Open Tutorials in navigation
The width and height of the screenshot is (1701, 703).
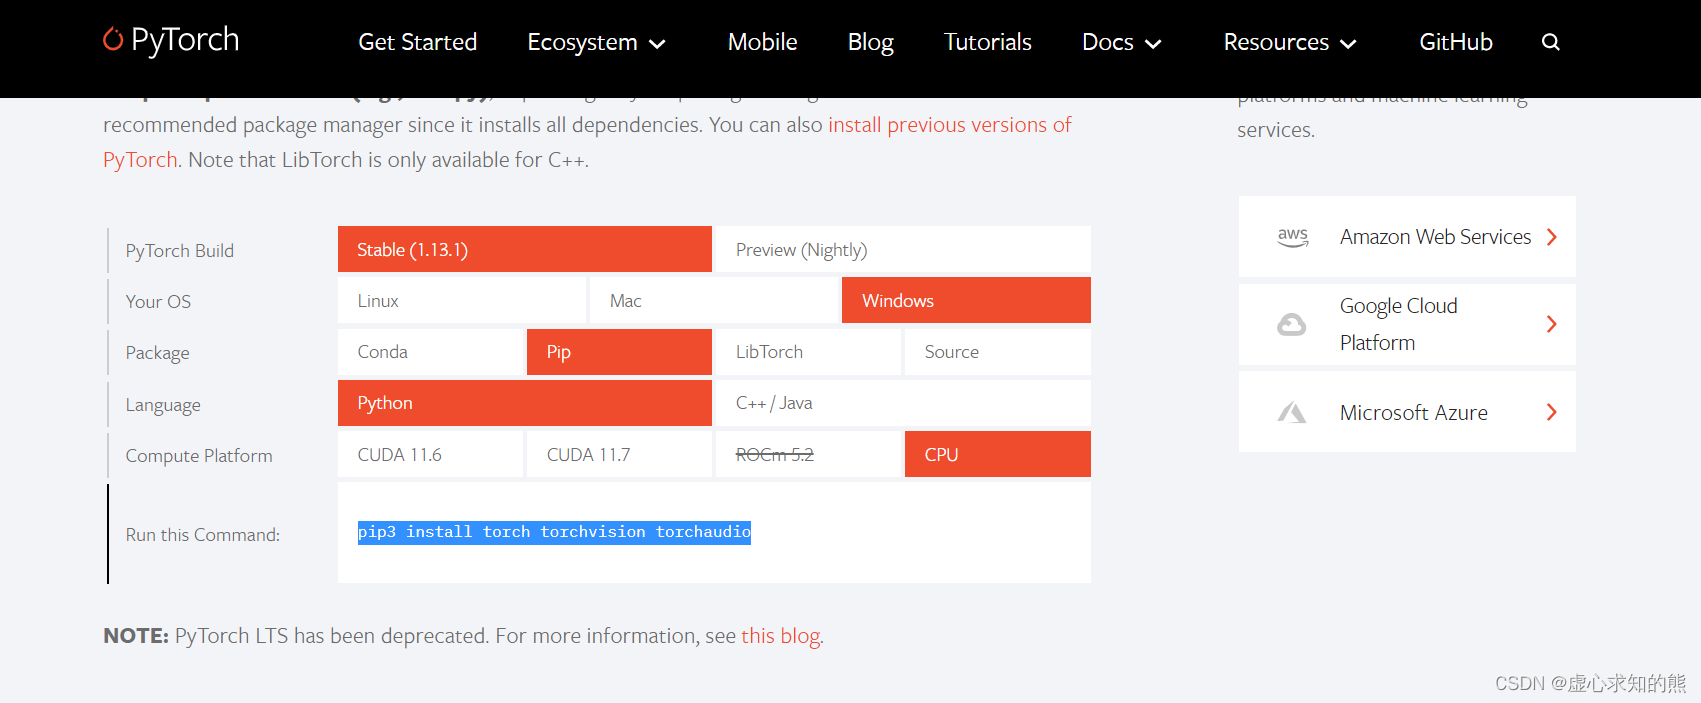(x=988, y=42)
